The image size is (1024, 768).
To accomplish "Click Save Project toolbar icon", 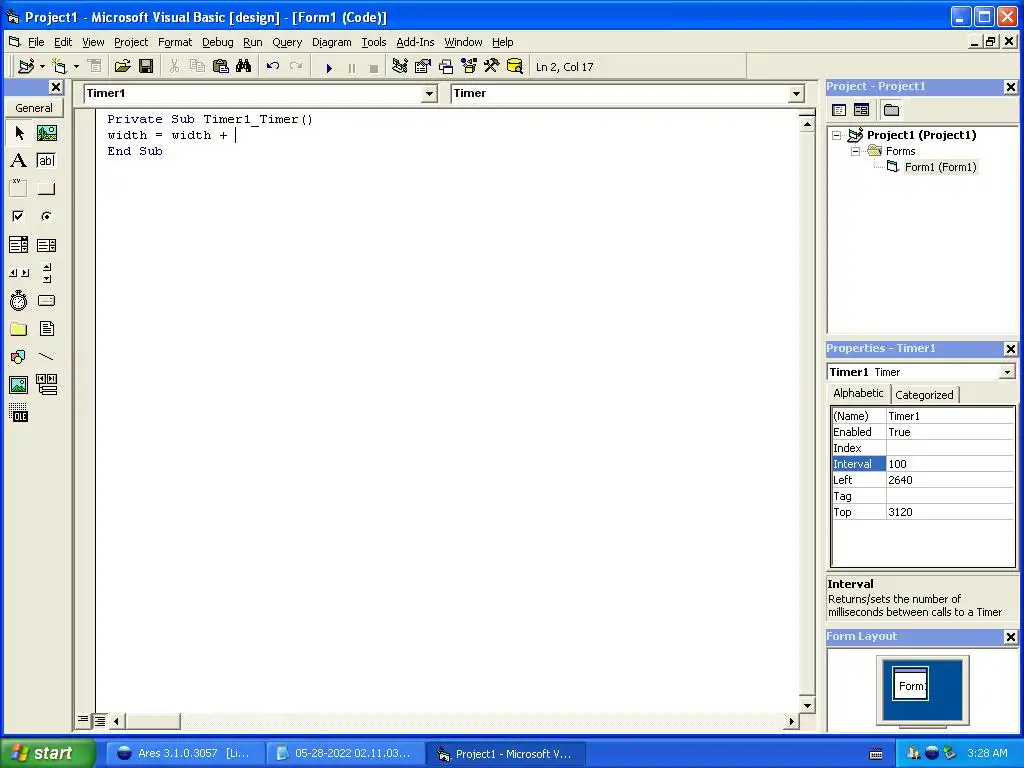I will (146, 66).
